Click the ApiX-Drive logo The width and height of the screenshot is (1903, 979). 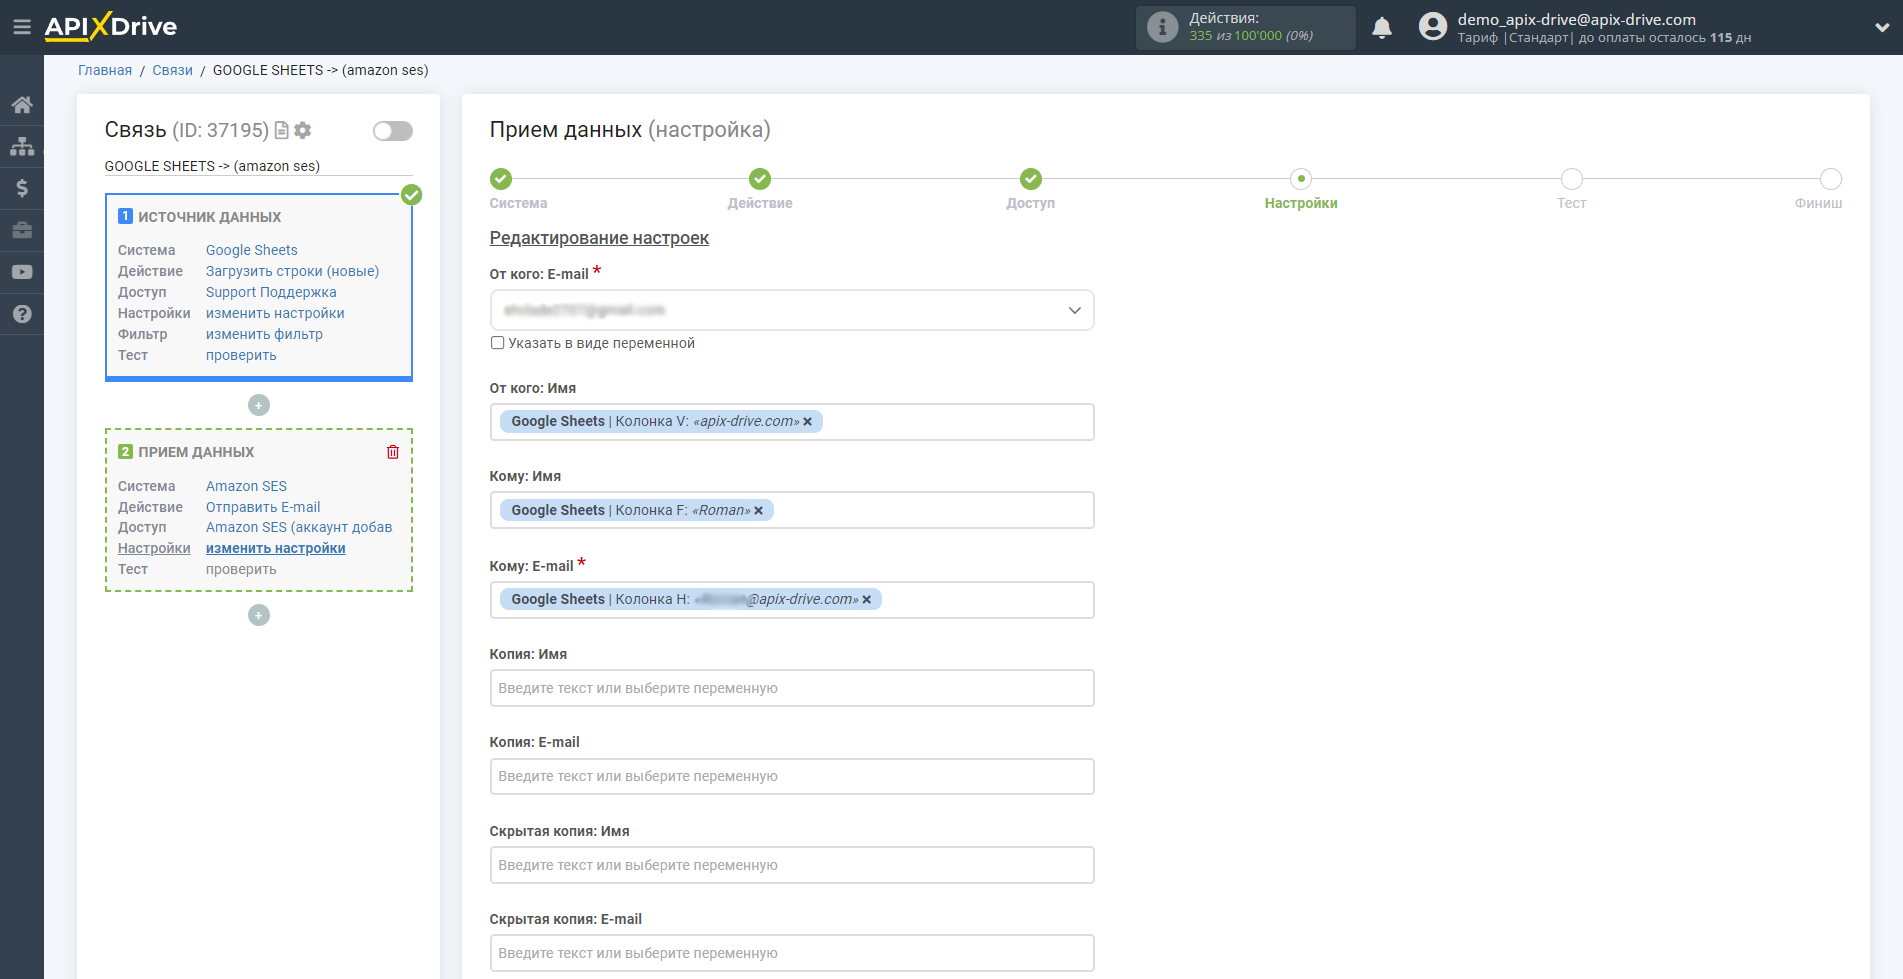pyautogui.click(x=110, y=27)
